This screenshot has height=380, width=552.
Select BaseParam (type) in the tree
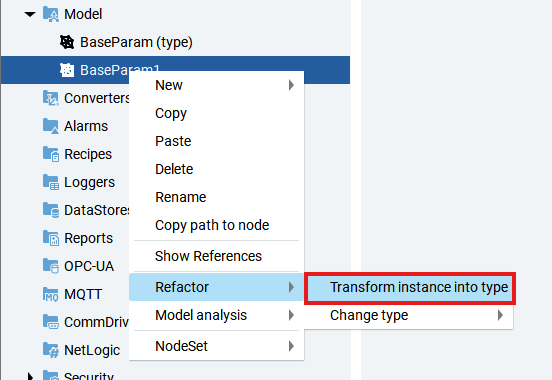(136, 42)
